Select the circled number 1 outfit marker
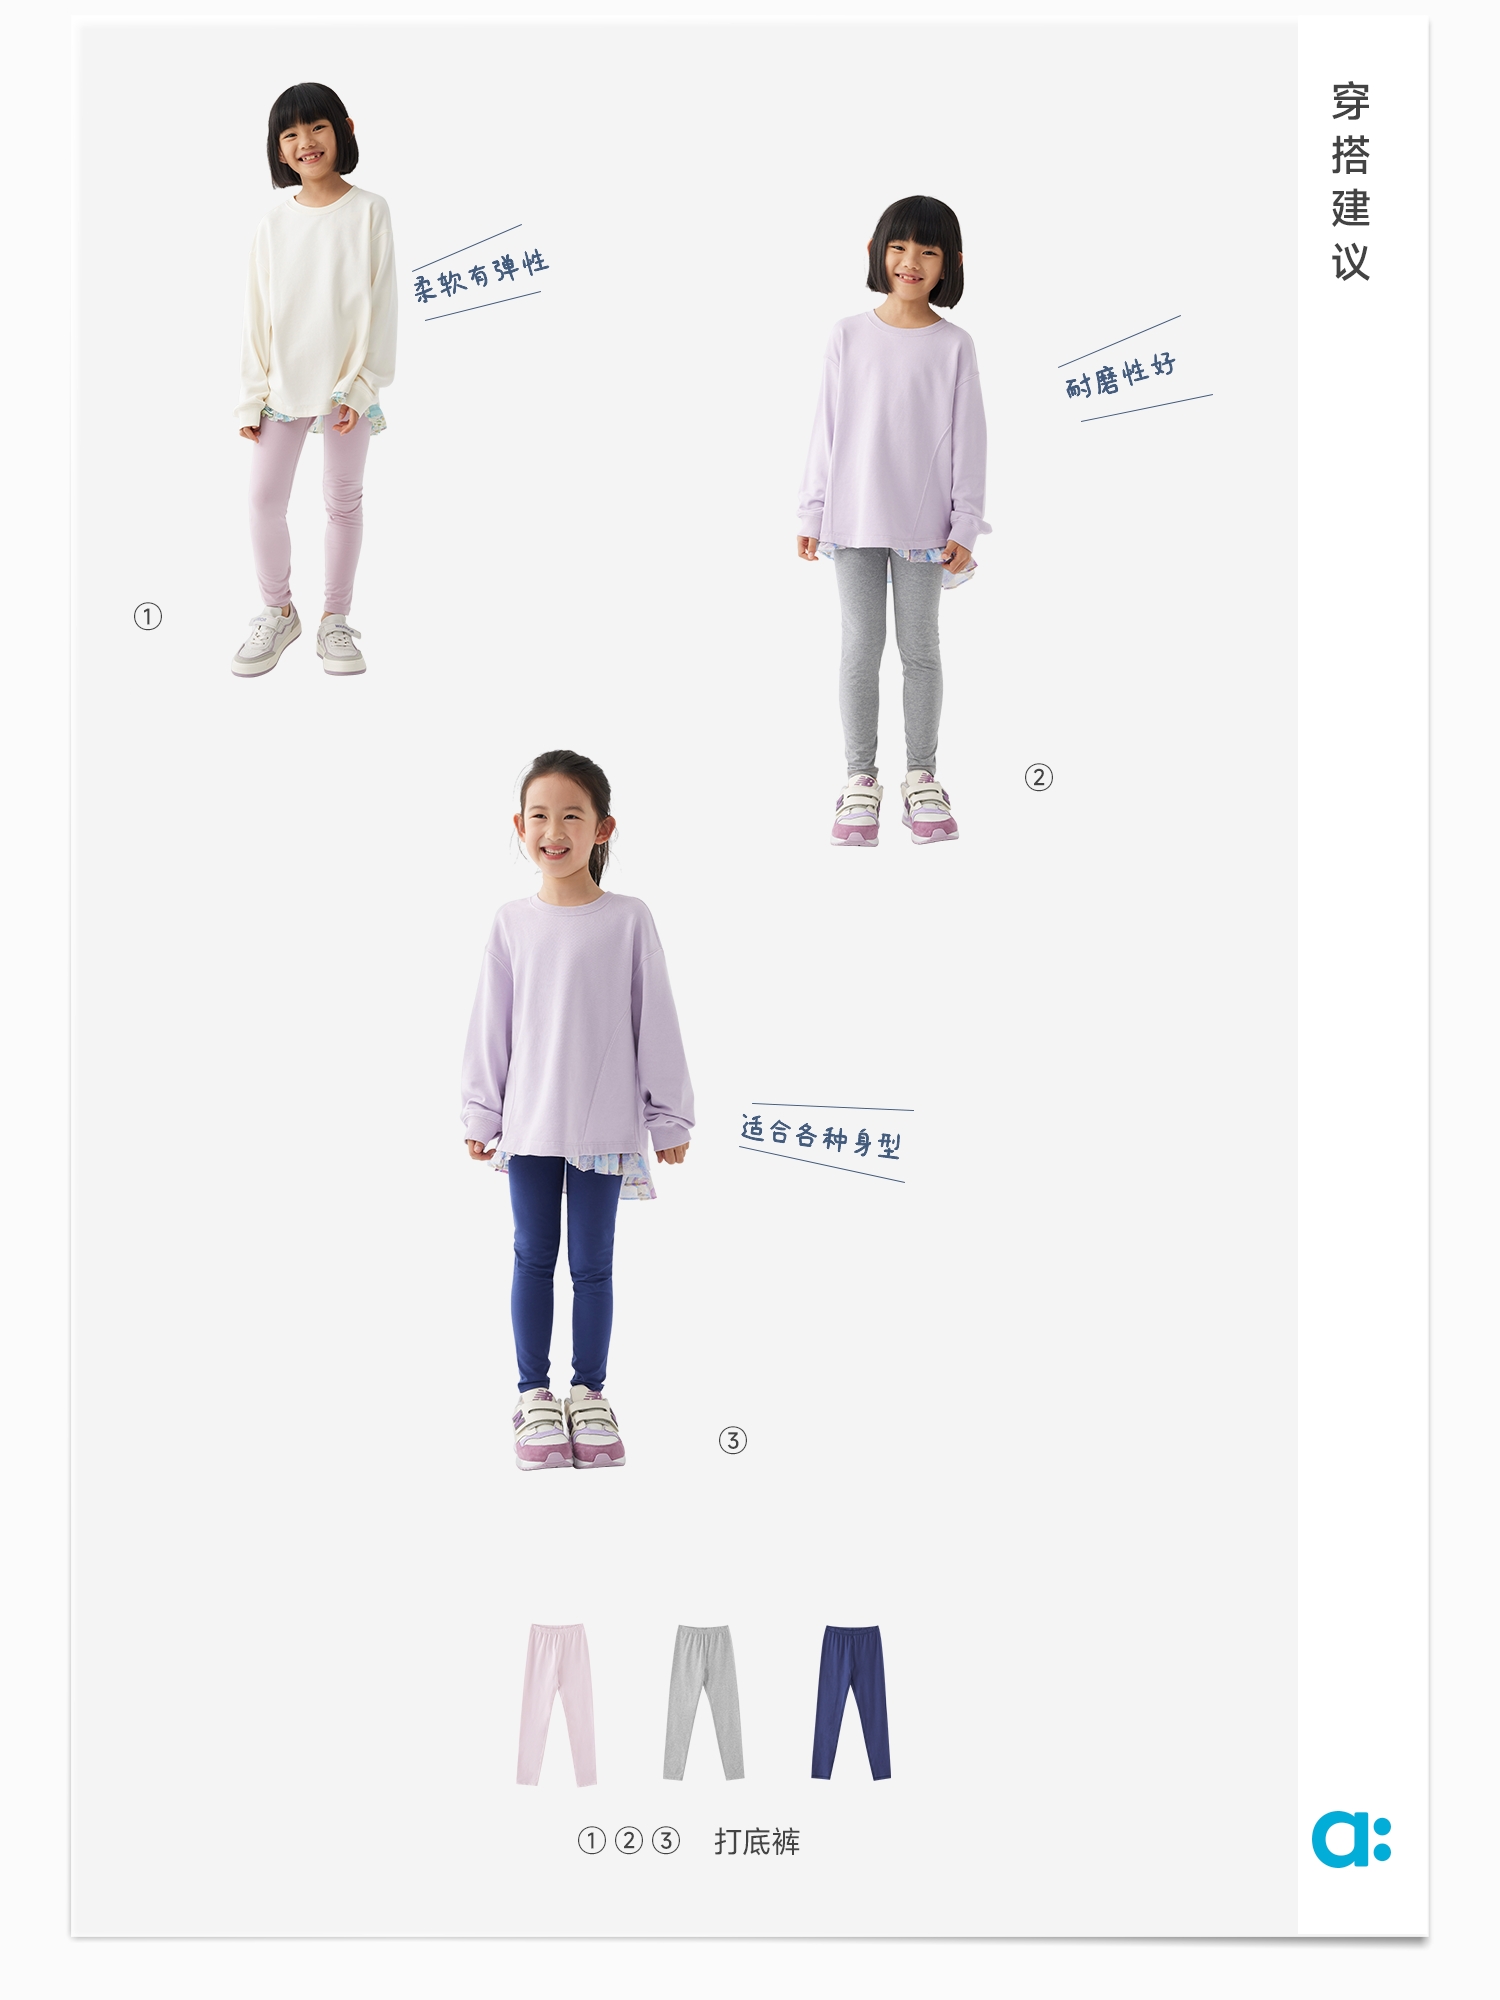 click(x=148, y=616)
